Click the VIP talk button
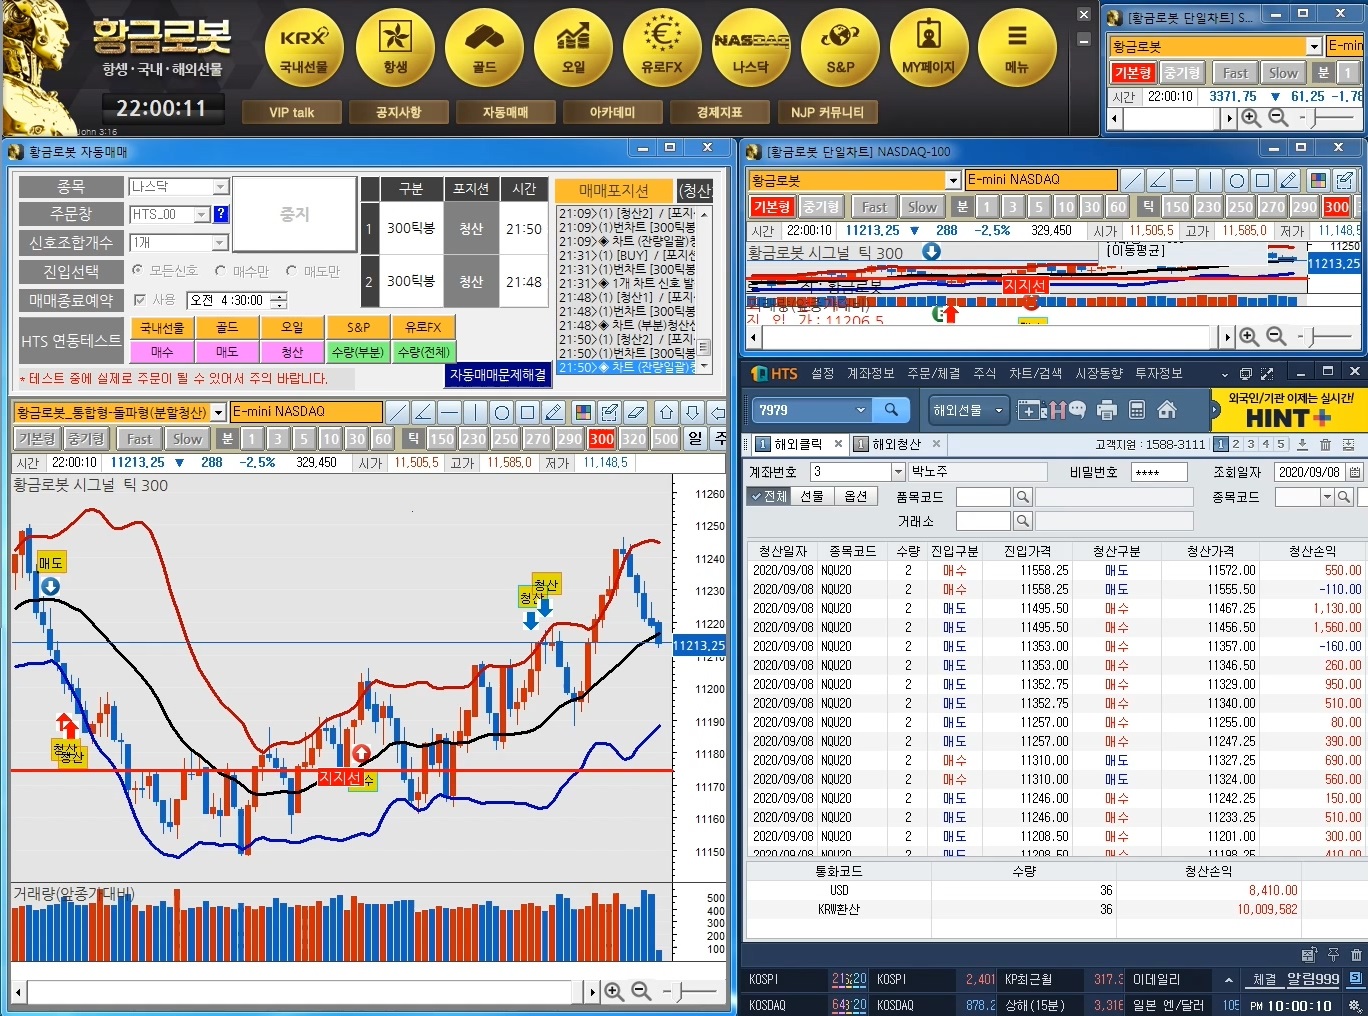The image size is (1368, 1016). (292, 112)
